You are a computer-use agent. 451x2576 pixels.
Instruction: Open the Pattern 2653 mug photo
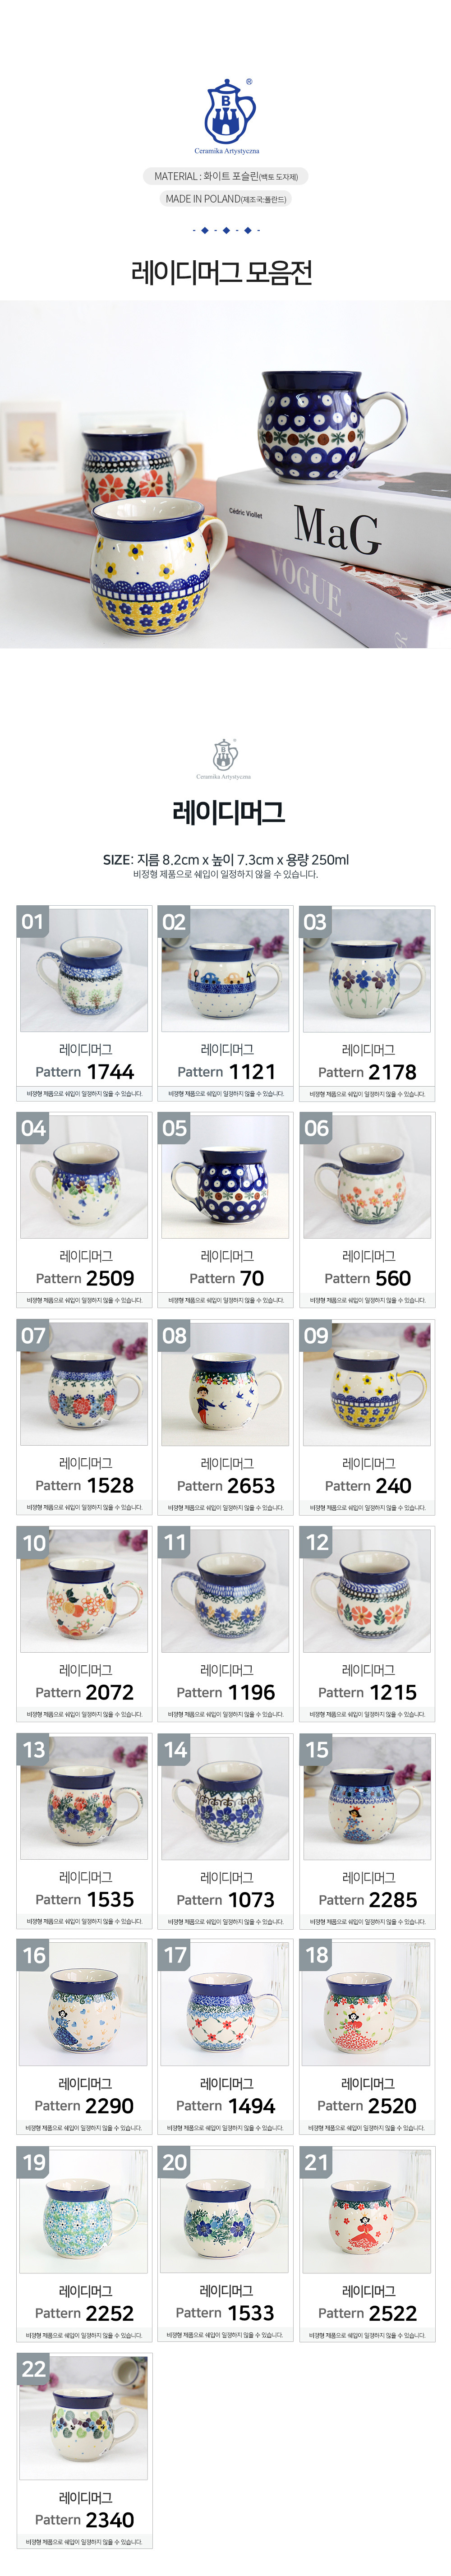(x=225, y=1384)
